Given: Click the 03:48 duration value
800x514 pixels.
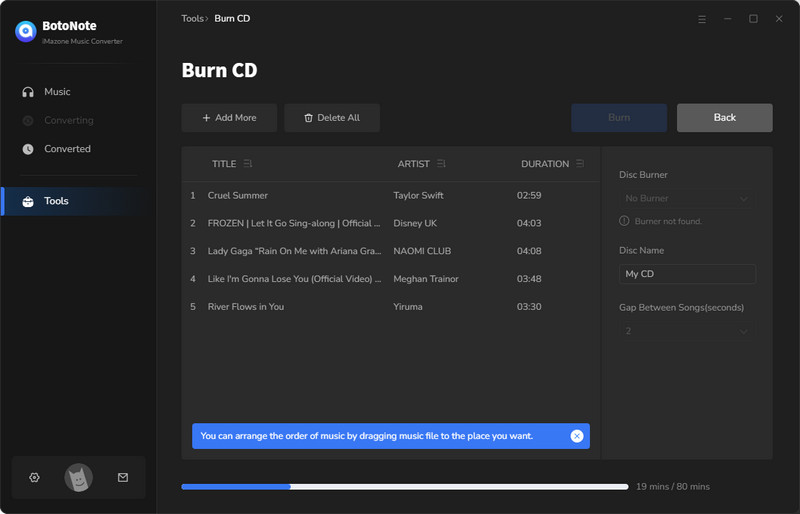Looking at the screenshot, I should (529, 279).
